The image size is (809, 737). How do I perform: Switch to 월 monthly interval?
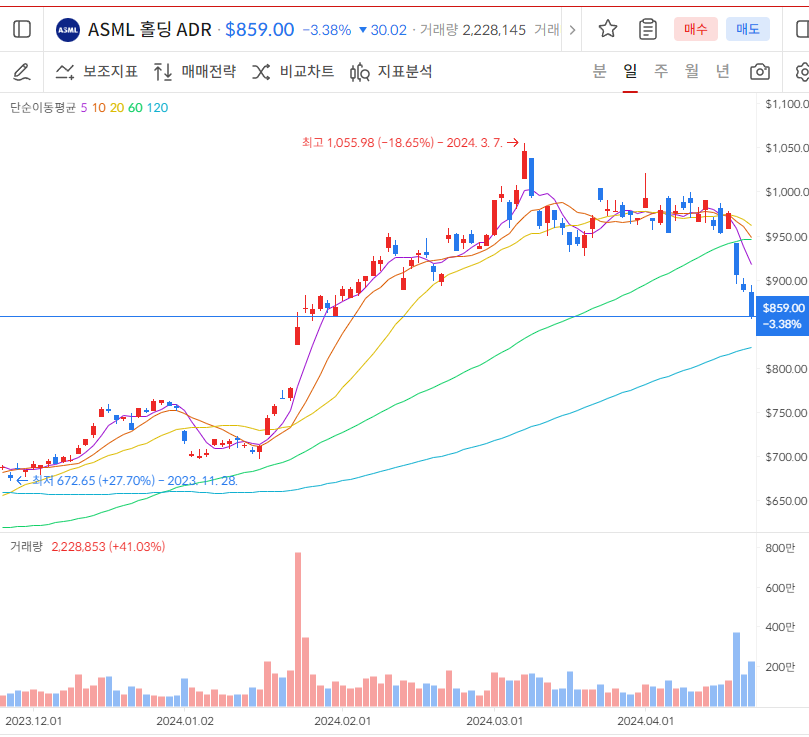(x=692, y=71)
